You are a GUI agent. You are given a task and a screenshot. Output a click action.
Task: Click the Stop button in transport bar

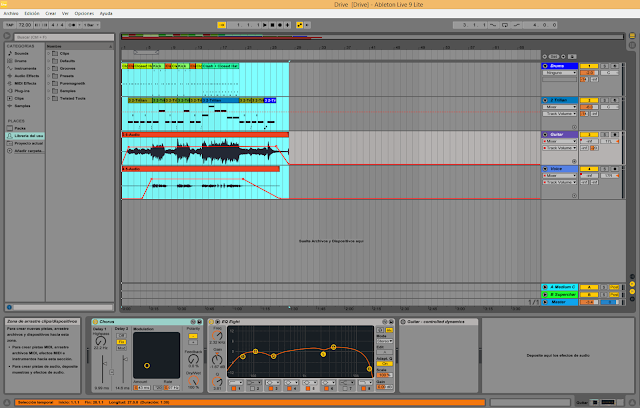pos(272,25)
